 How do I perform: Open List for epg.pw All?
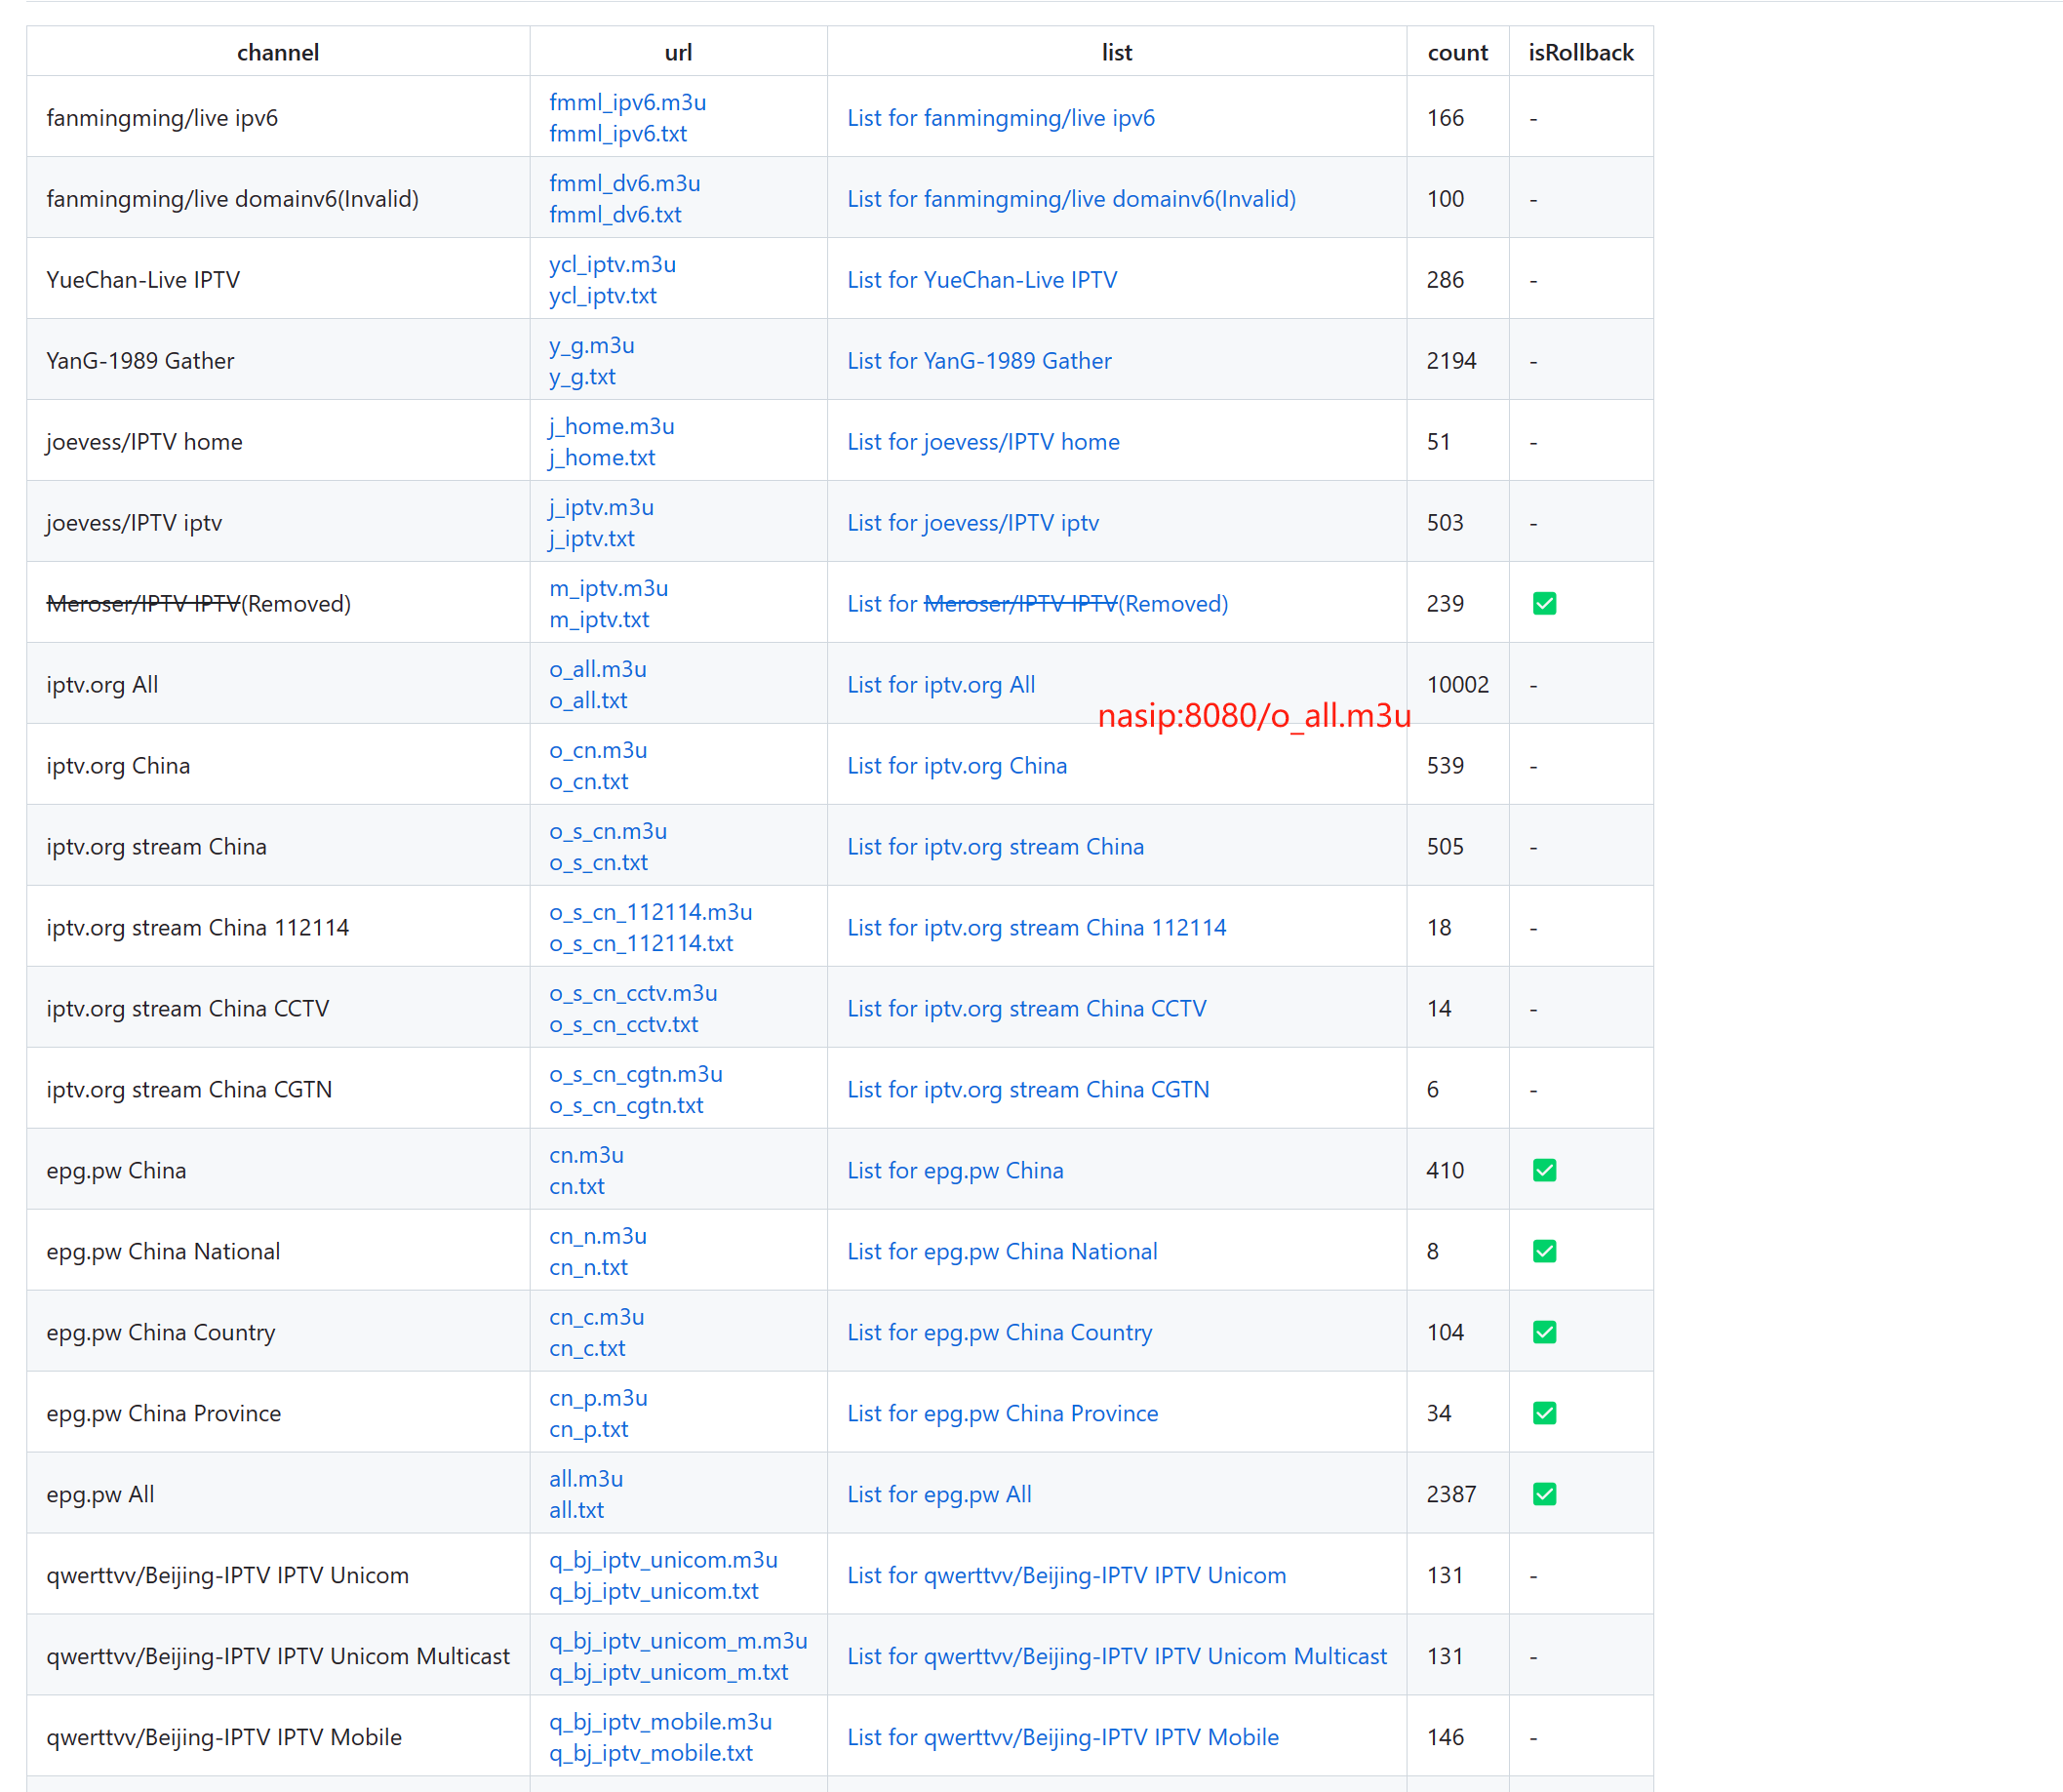pos(939,1495)
